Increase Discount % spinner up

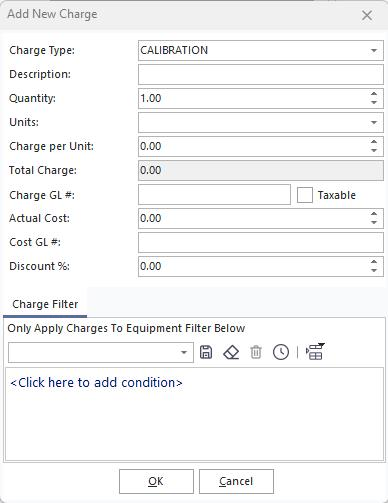pos(374,262)
